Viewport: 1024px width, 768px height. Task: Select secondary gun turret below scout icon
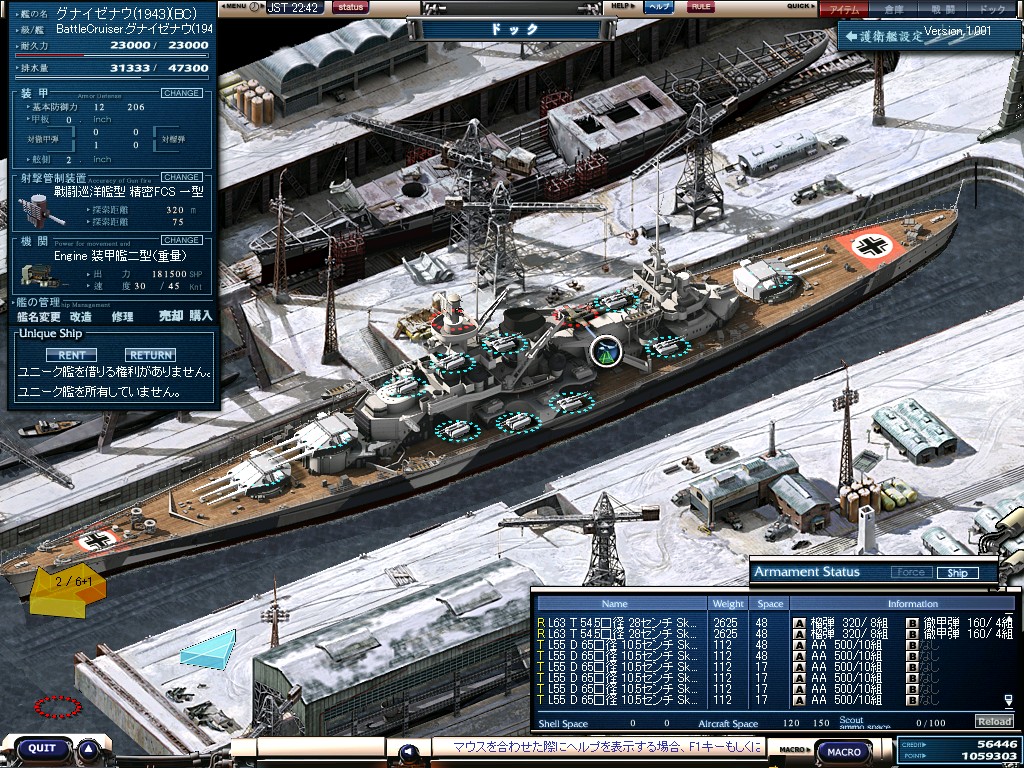(x=571, y=402)
